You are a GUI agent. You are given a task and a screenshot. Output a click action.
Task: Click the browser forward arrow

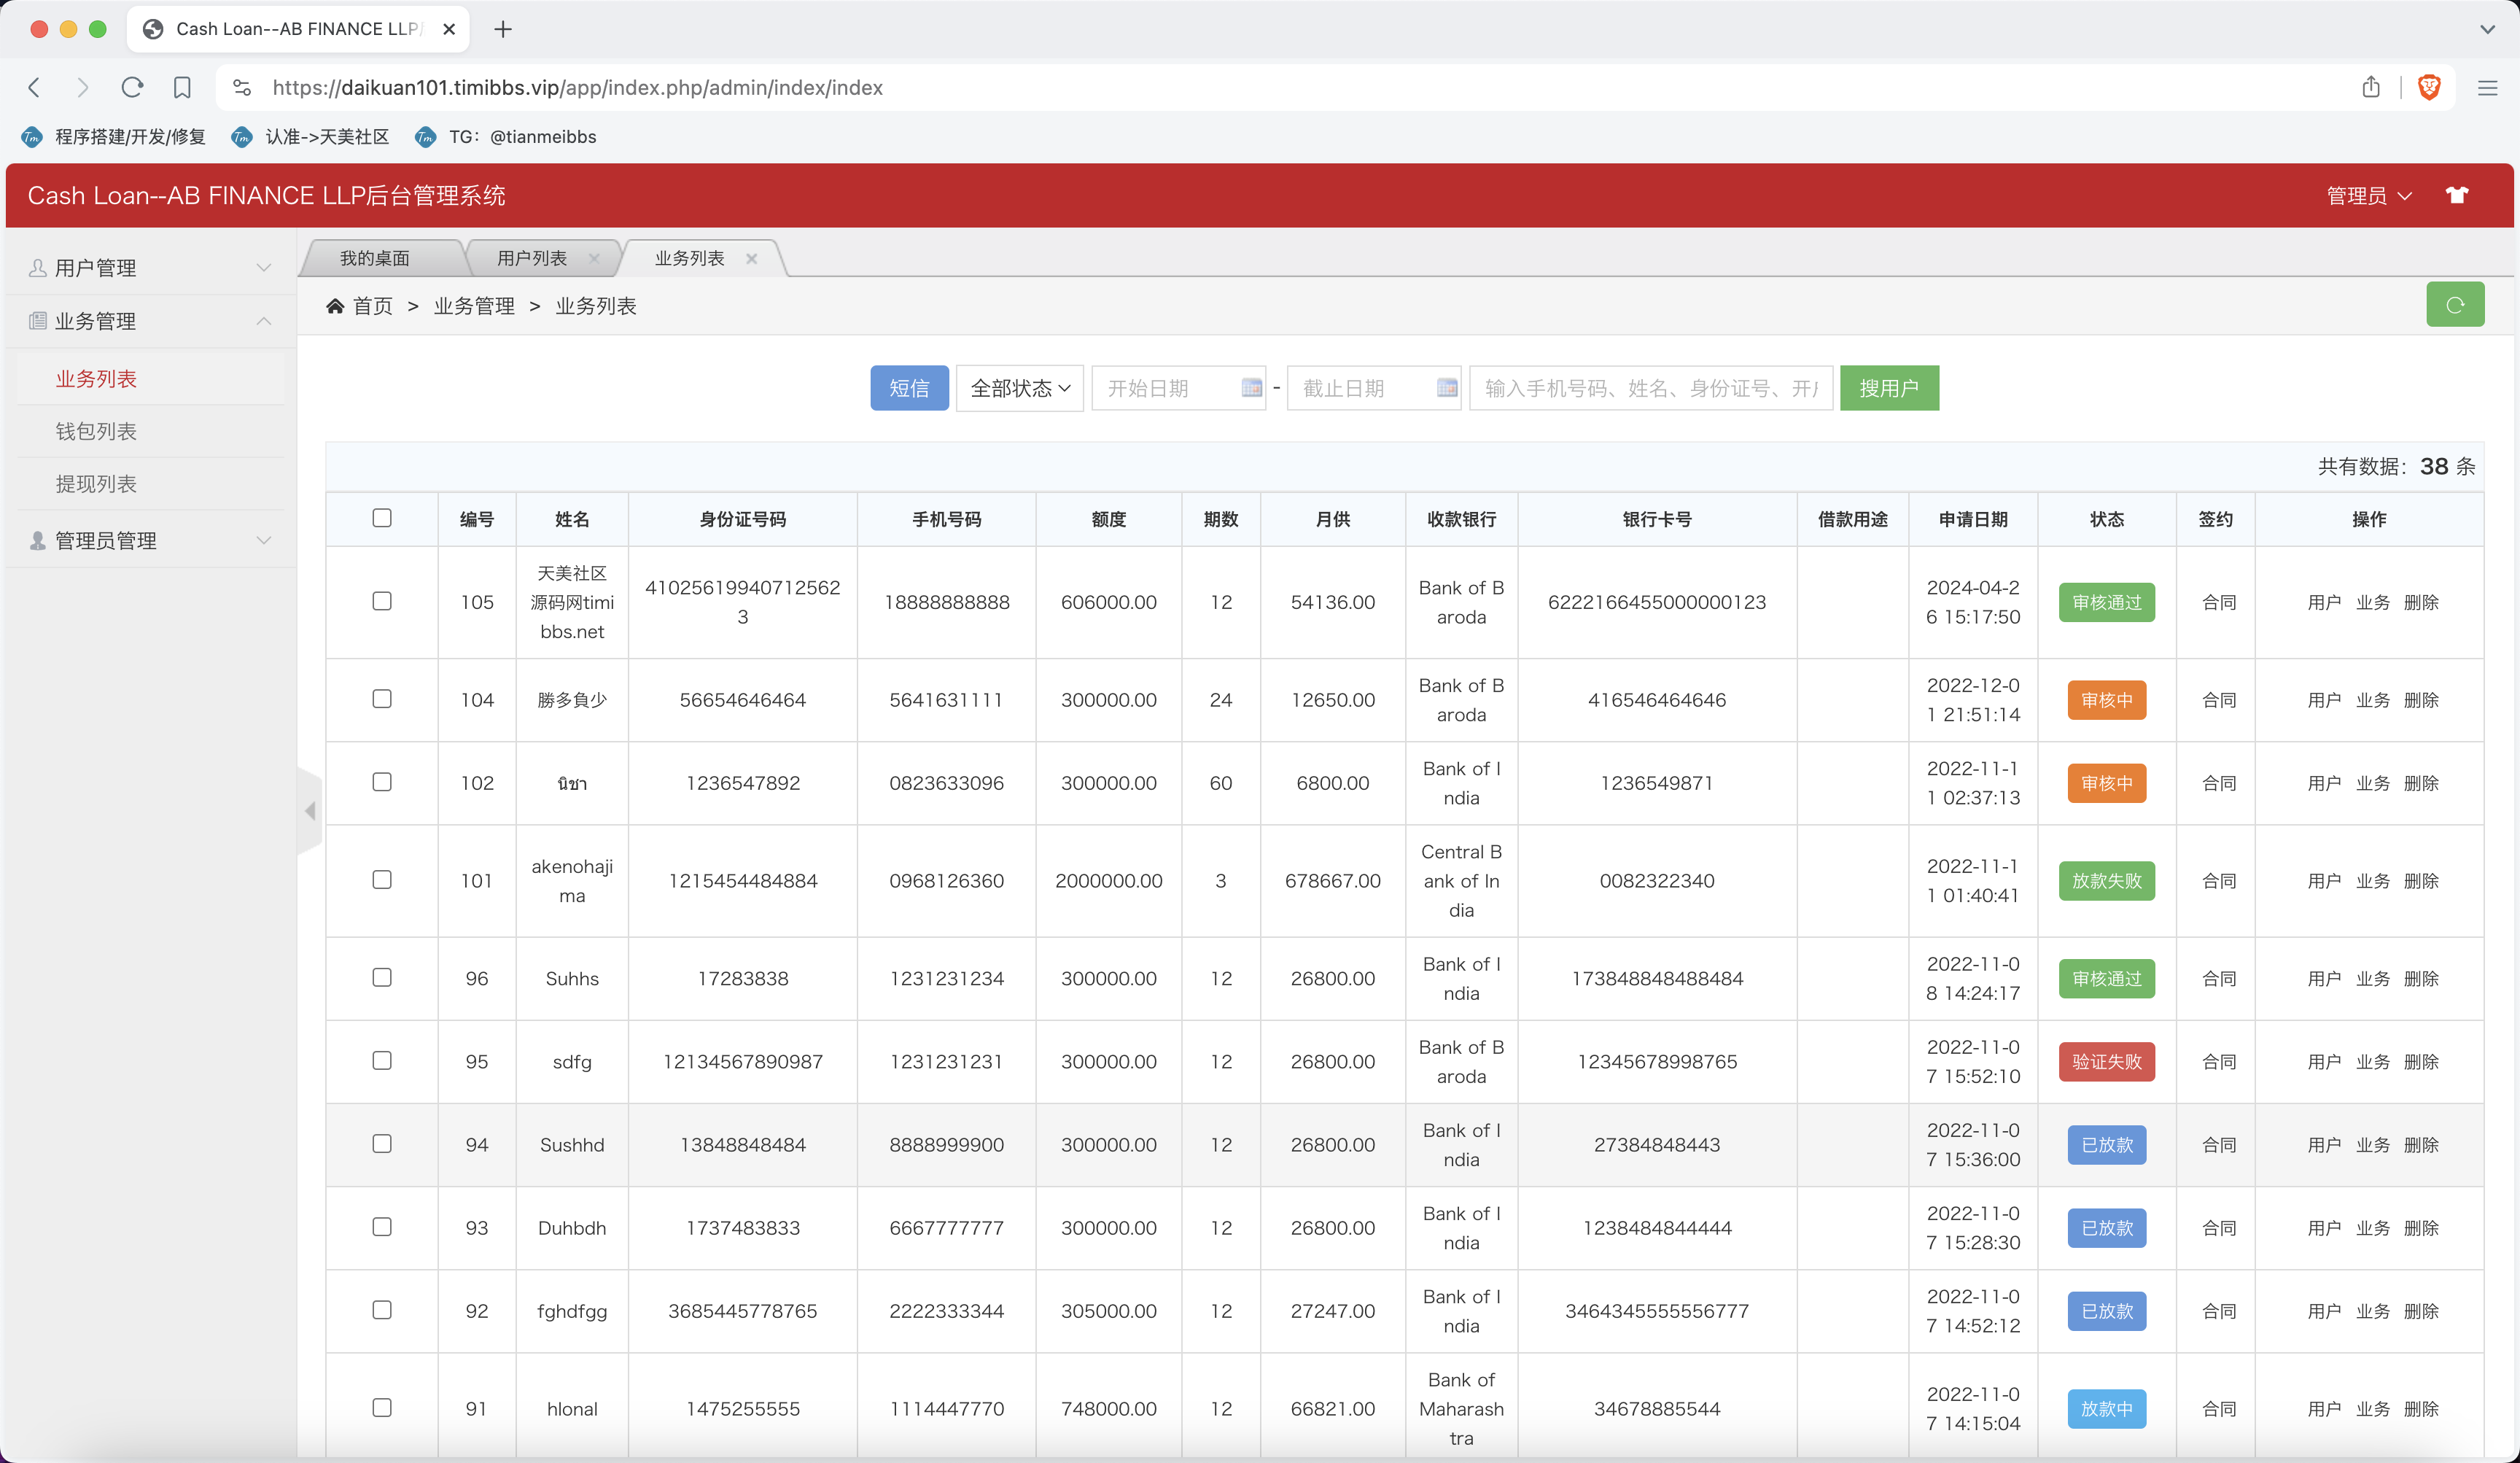(x=83, y=88)
